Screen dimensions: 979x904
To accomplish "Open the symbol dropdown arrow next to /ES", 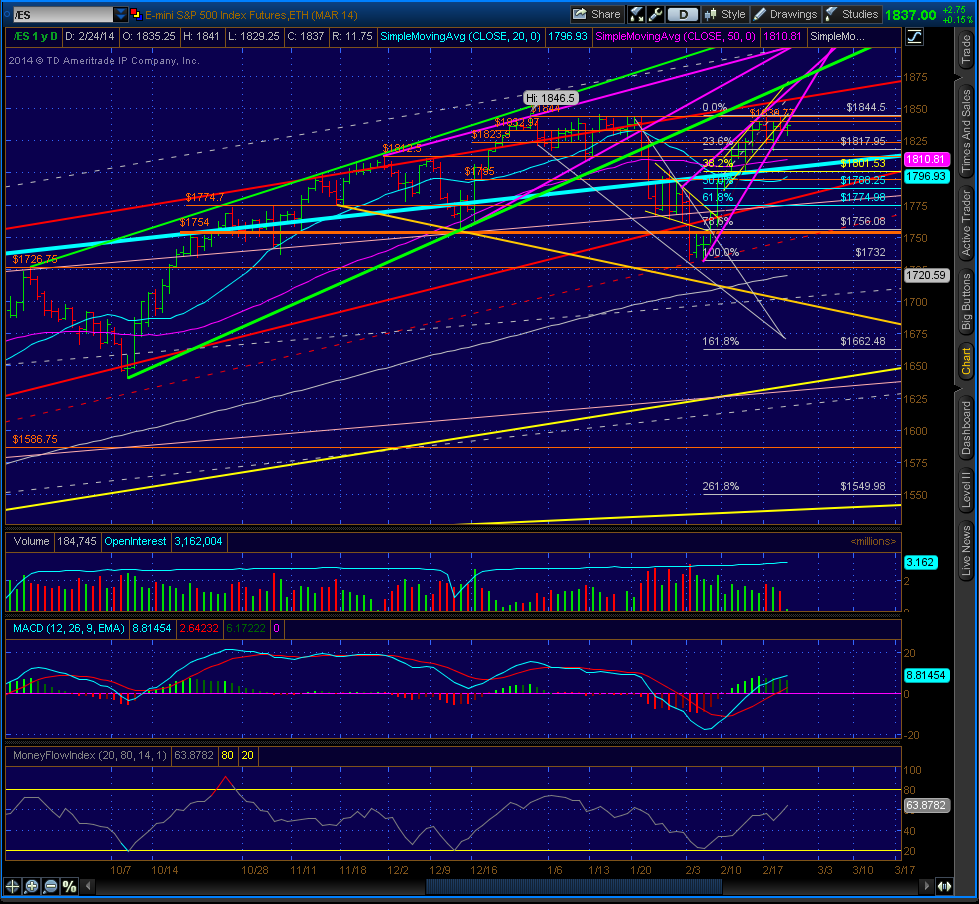I will tap(121, 14).
